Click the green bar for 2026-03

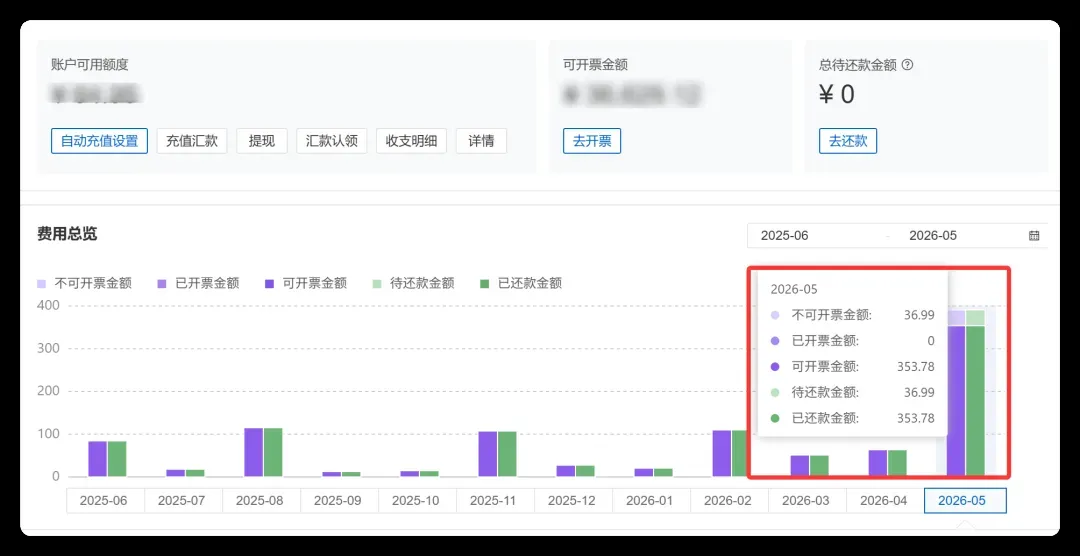tap(819, 466)
